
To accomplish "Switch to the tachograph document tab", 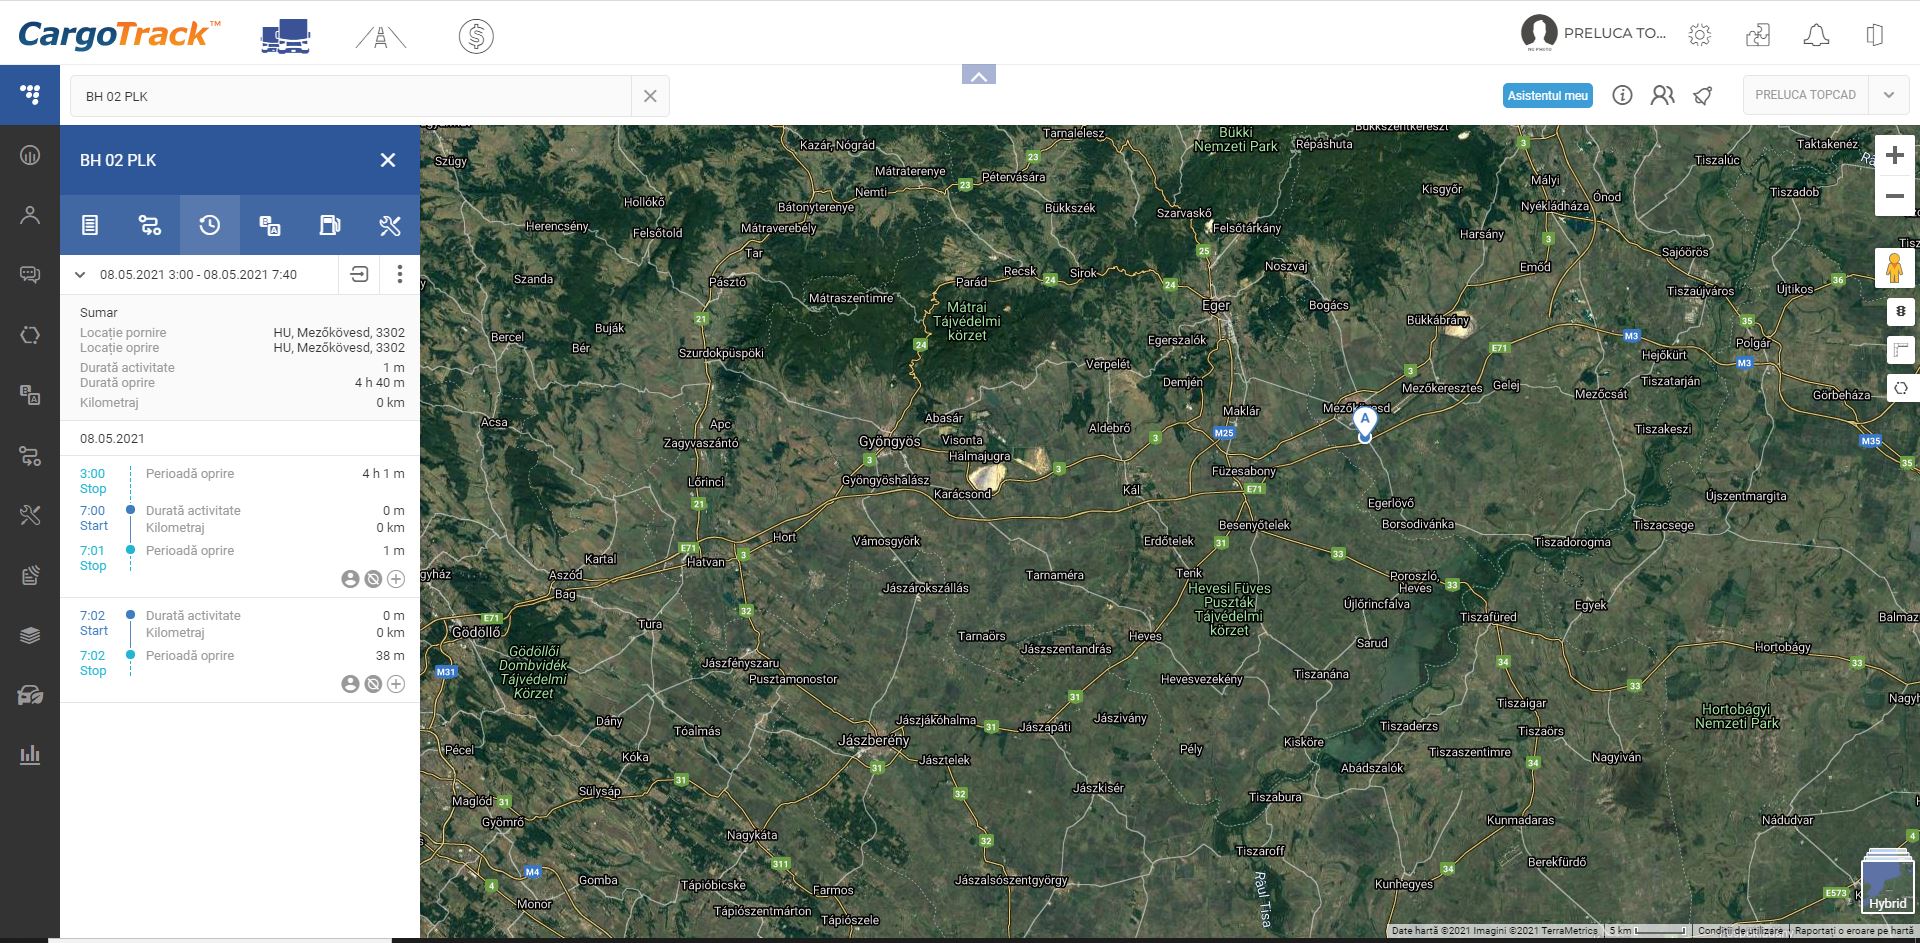I will pos(270,225).
